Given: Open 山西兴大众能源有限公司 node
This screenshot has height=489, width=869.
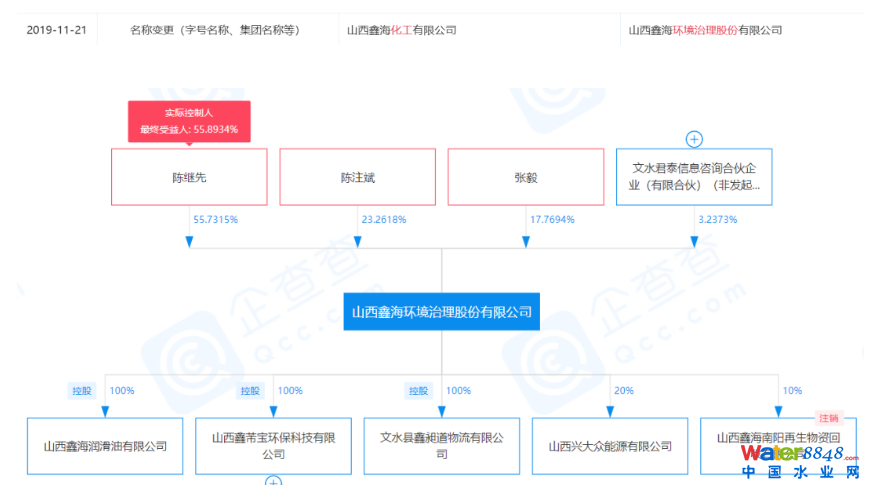Looking at the screenshot, I should pos(610,446).
